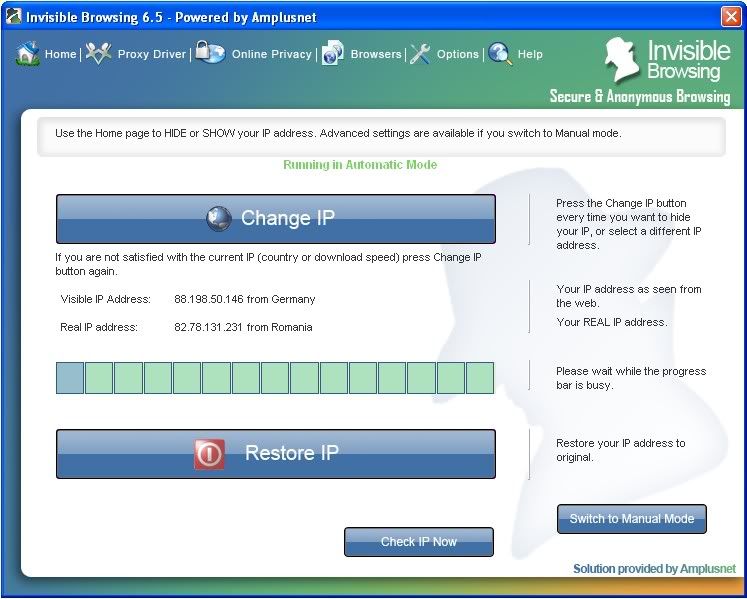Select the Options menu label
This screenshot has width=747, height=599.
click(x=457, y=54)
